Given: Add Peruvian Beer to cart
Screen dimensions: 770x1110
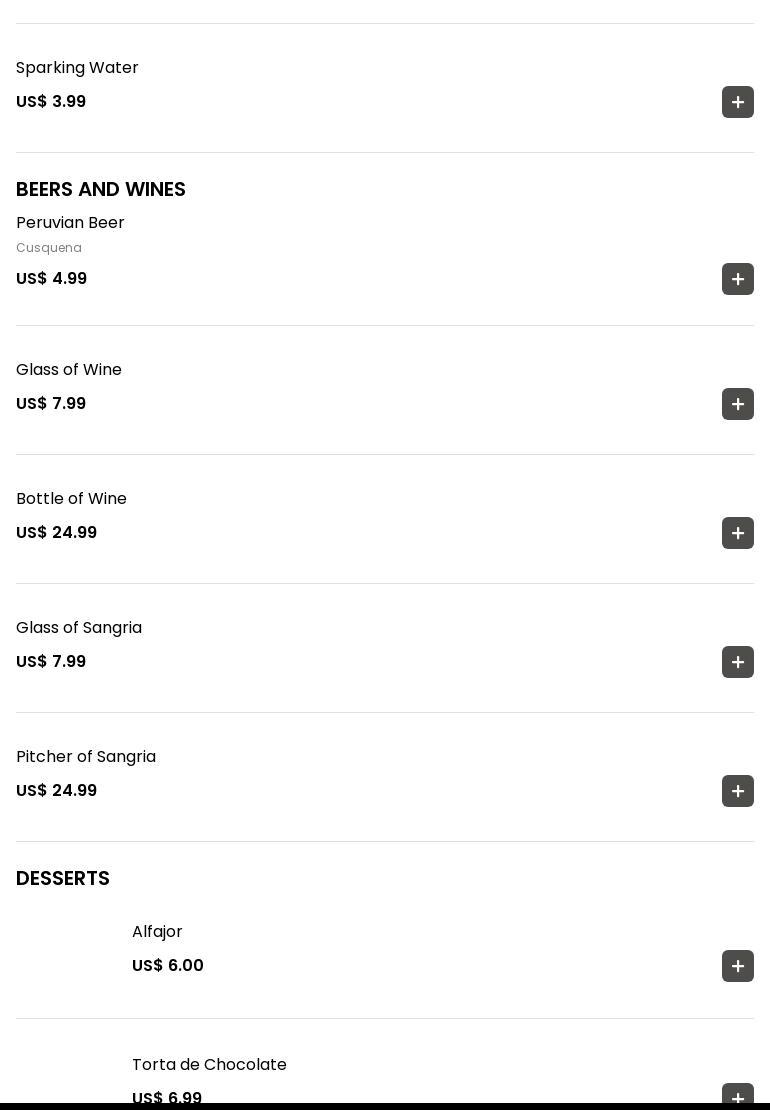Looking at the screenshot, I should [x=738, y=279].
